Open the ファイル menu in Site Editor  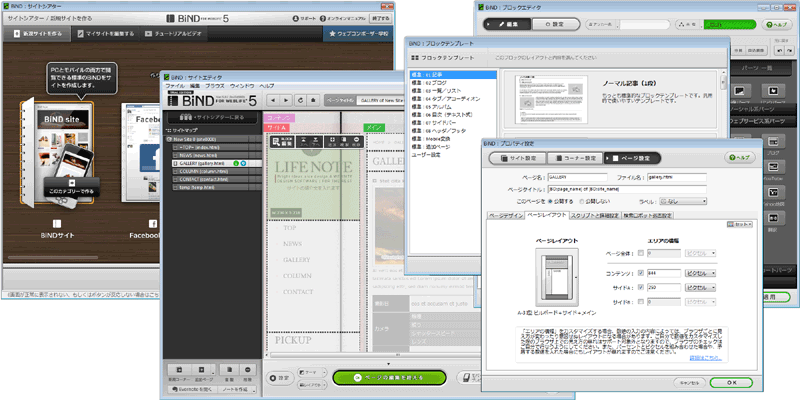tap(175, 86)
